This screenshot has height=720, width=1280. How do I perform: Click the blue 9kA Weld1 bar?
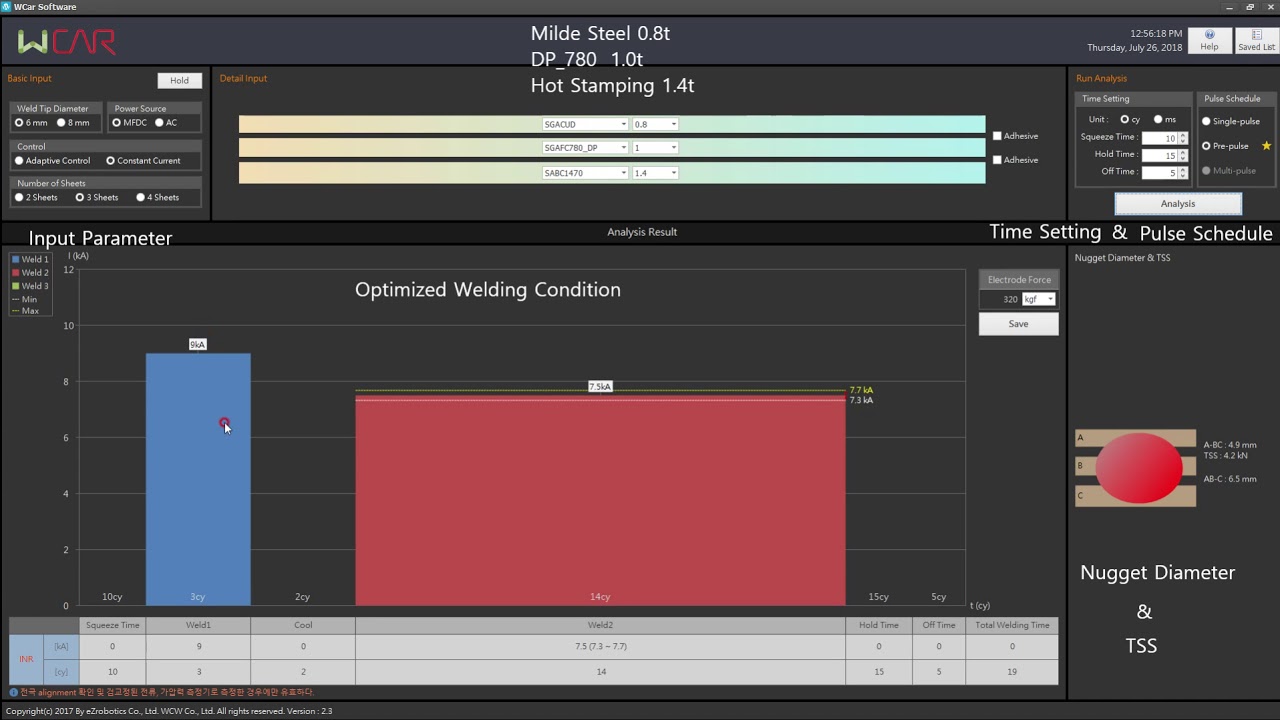198,479
